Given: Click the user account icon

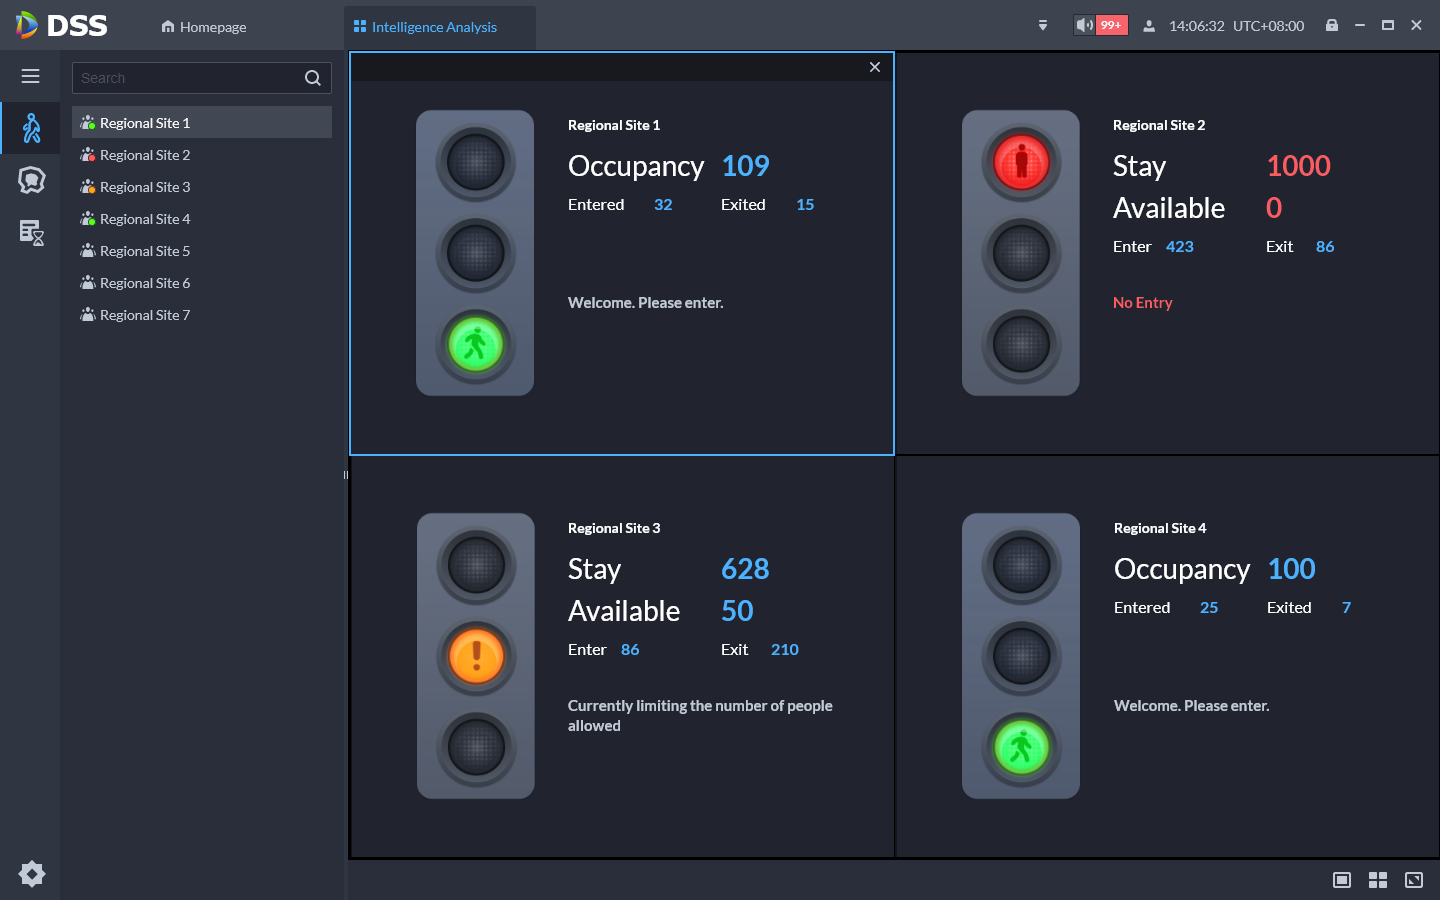Looking at the screenshot, I should point(1149,26).
